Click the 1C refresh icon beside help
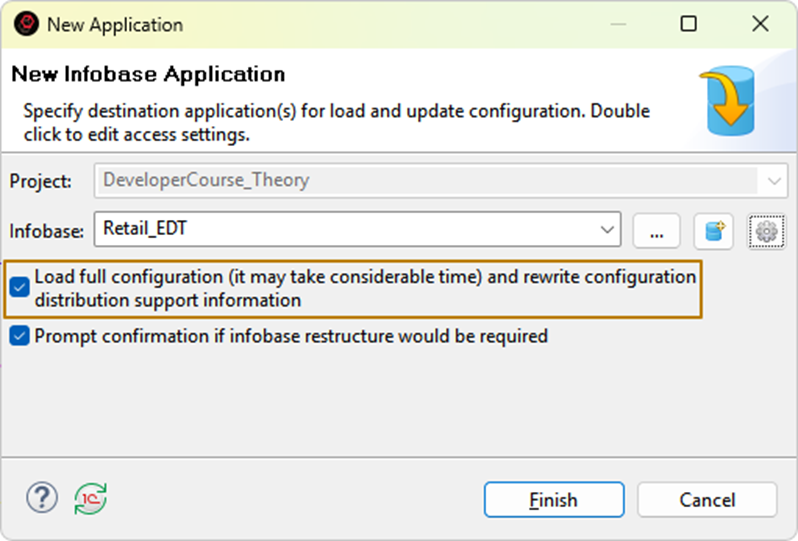This screenshot has width=798, height=541. [90, 497]
